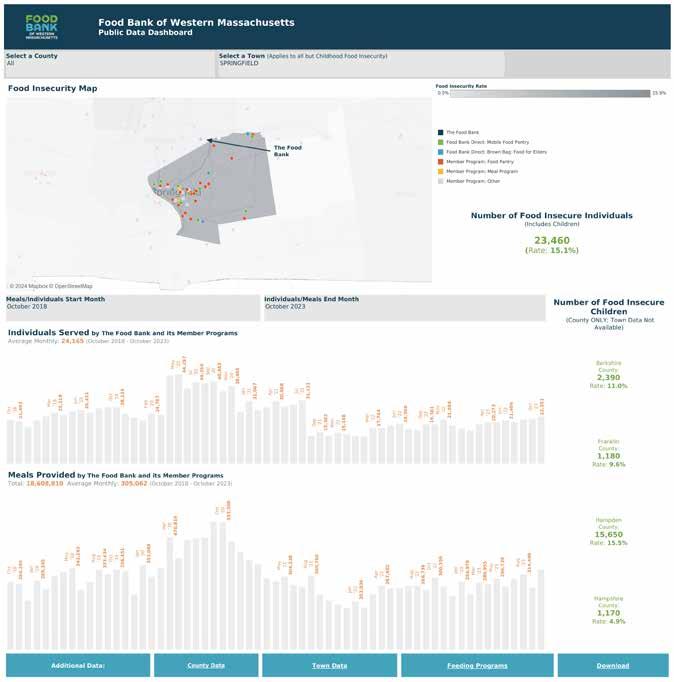Click the Food Insecurity Rate gradient bar
674x682 pixels.
coord(550,94)
